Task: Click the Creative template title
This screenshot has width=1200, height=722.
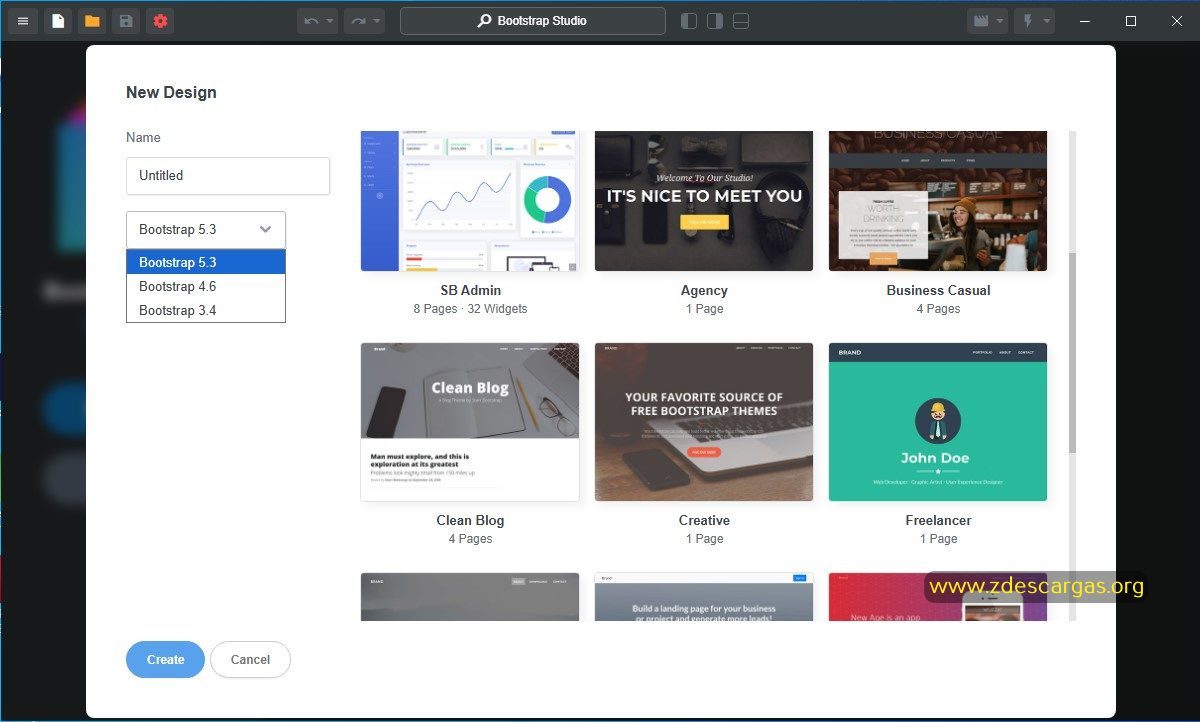Action: point(704,521)
